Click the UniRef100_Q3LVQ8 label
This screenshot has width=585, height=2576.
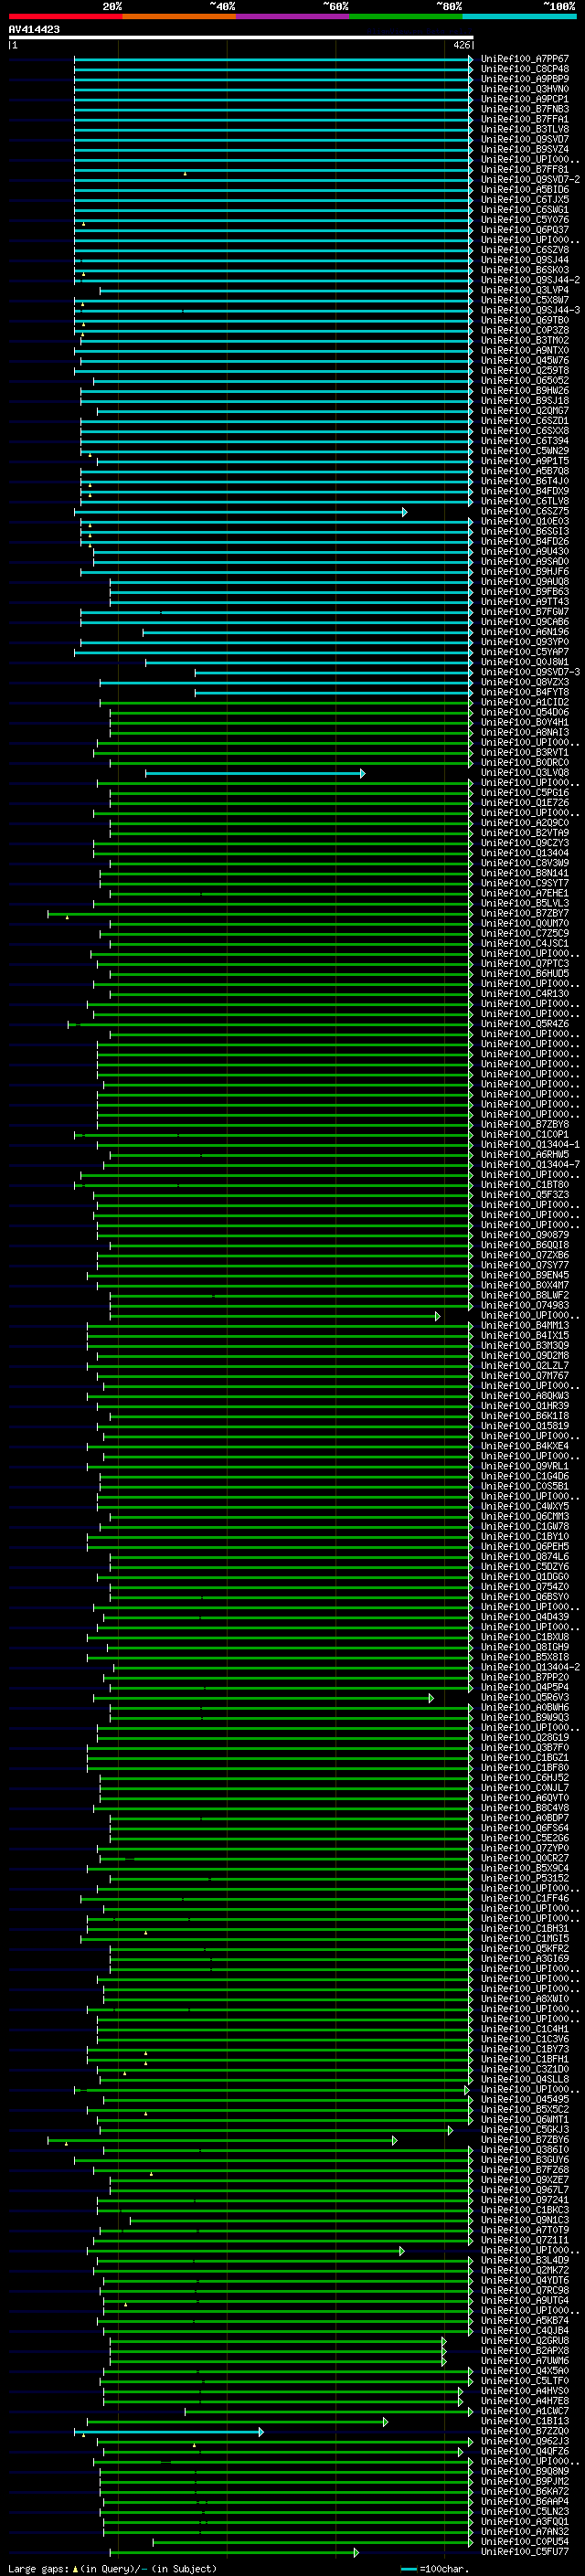524,773
